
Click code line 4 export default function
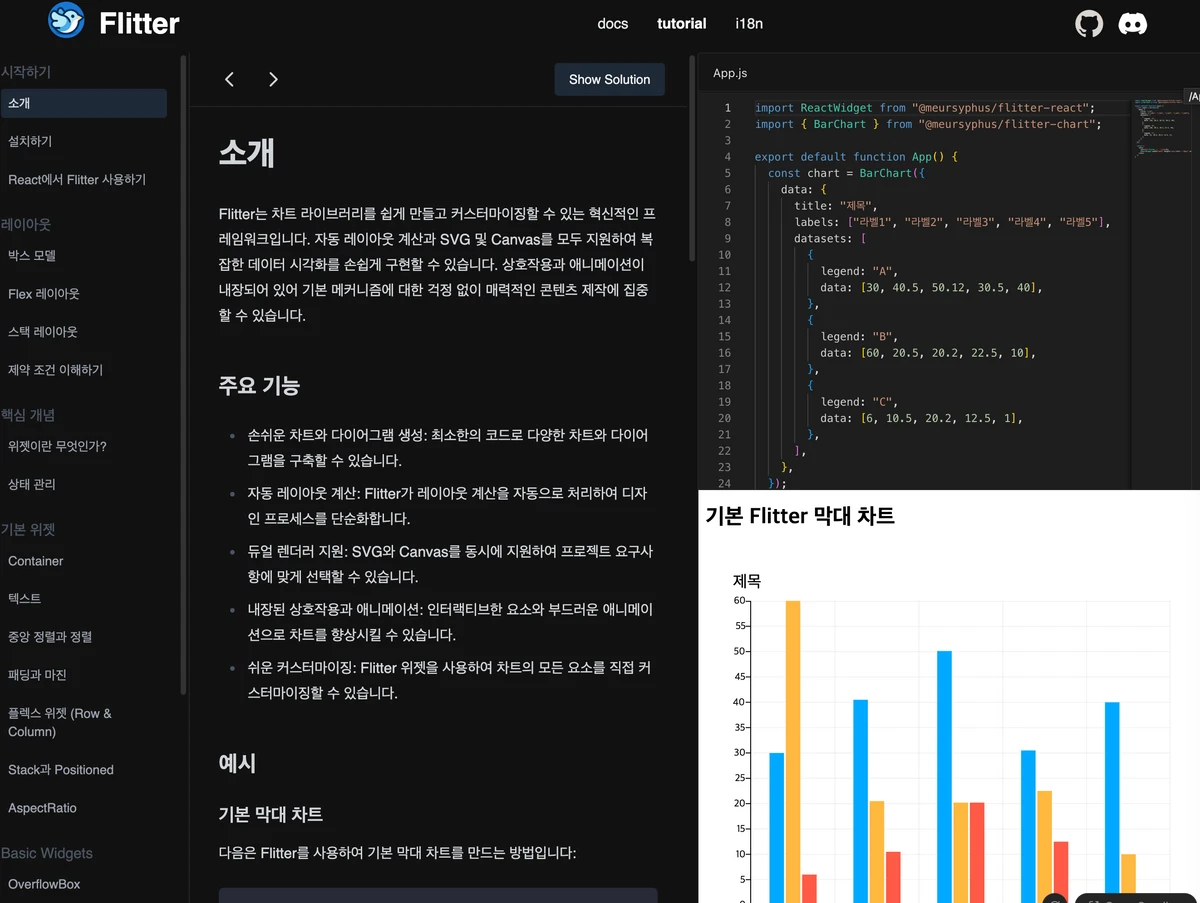pos(856,157)
